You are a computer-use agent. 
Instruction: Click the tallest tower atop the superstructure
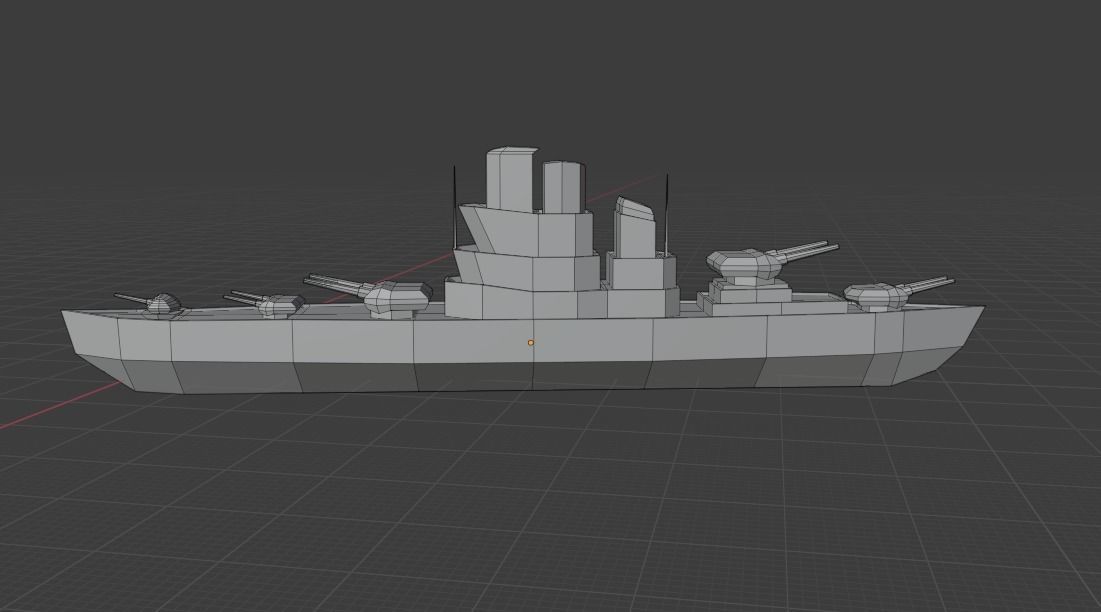tap(511, 179)
